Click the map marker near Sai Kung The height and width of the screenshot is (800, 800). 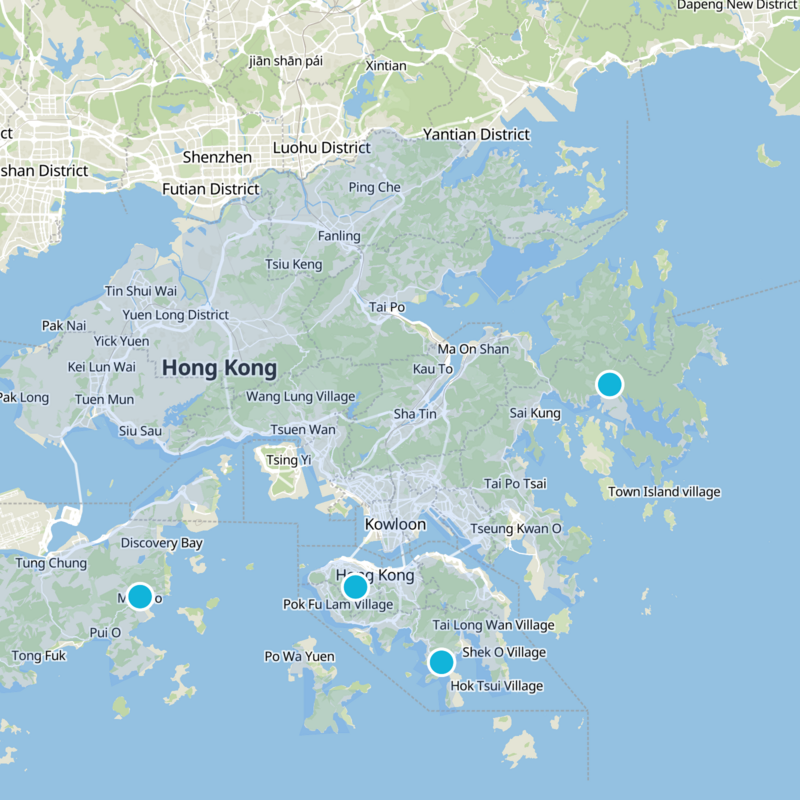click(609, 384)
